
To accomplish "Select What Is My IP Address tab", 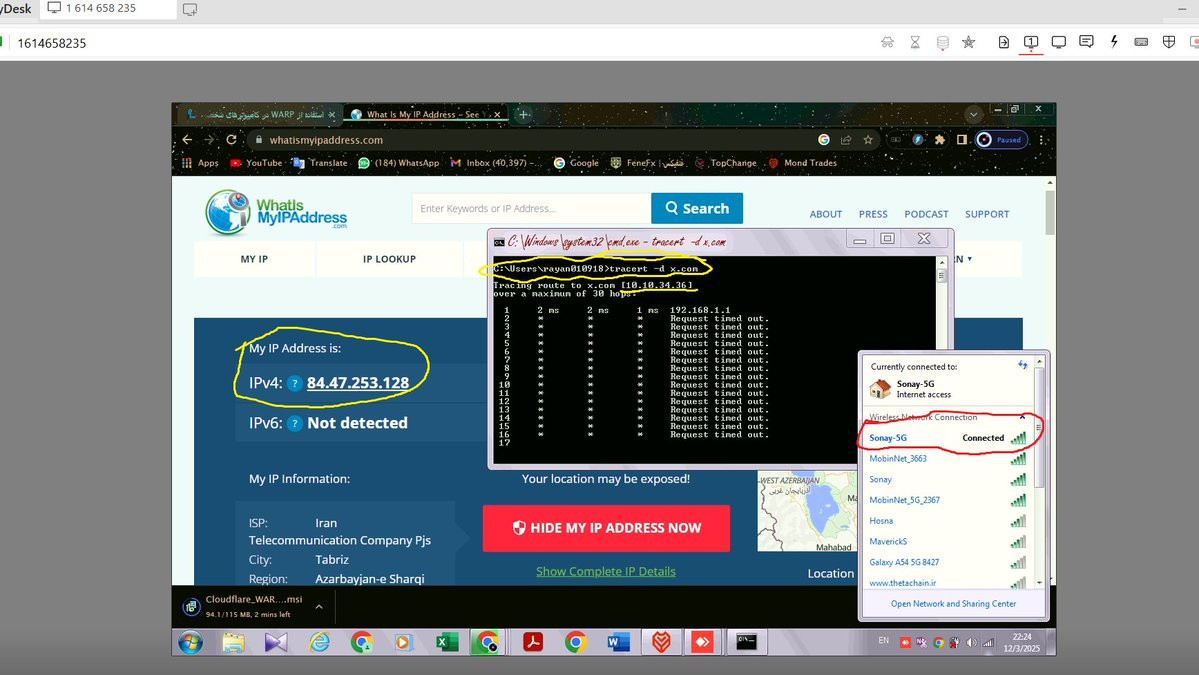I will pos(425,115).
